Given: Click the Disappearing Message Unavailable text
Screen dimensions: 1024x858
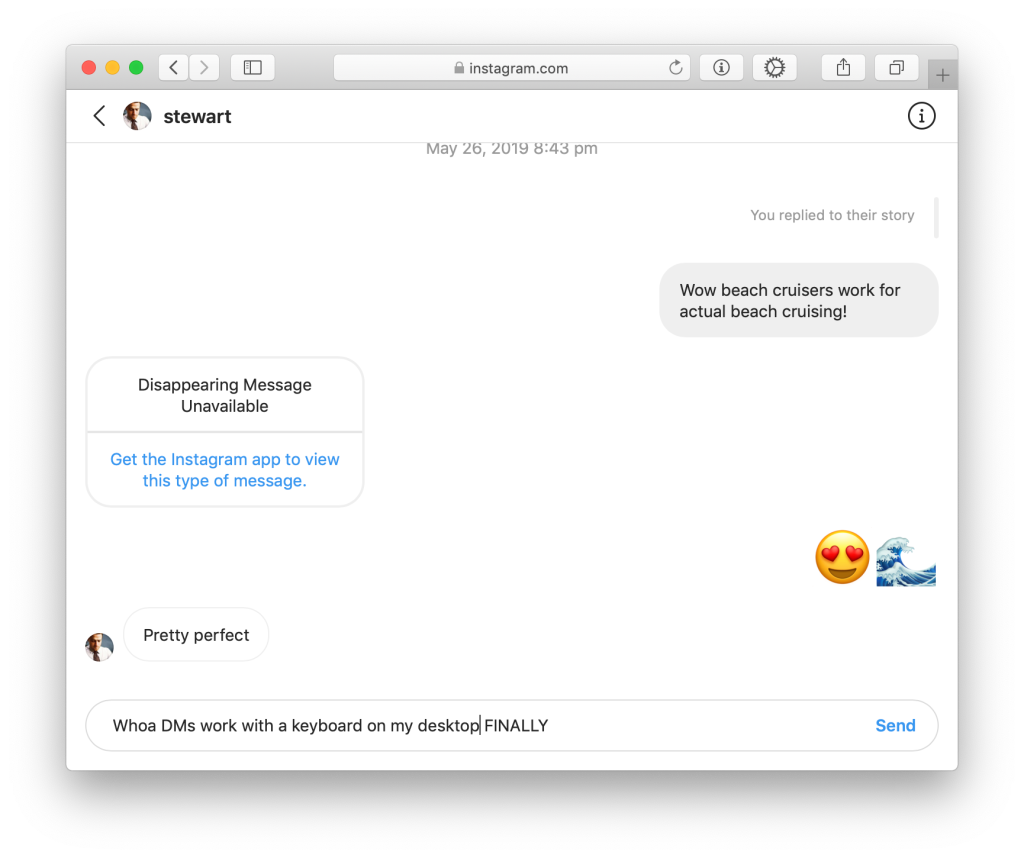Looking at the screenshot, I should (225, 395).
